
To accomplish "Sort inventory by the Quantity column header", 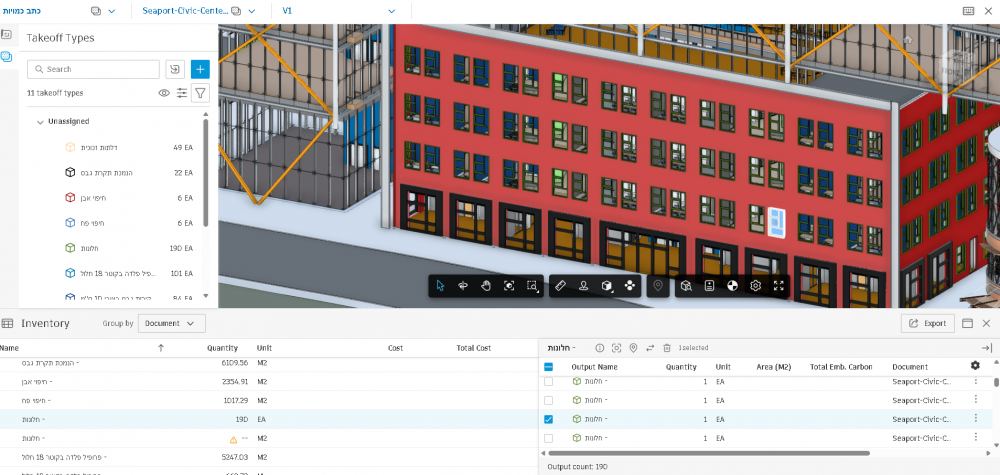I will (221, 348).
